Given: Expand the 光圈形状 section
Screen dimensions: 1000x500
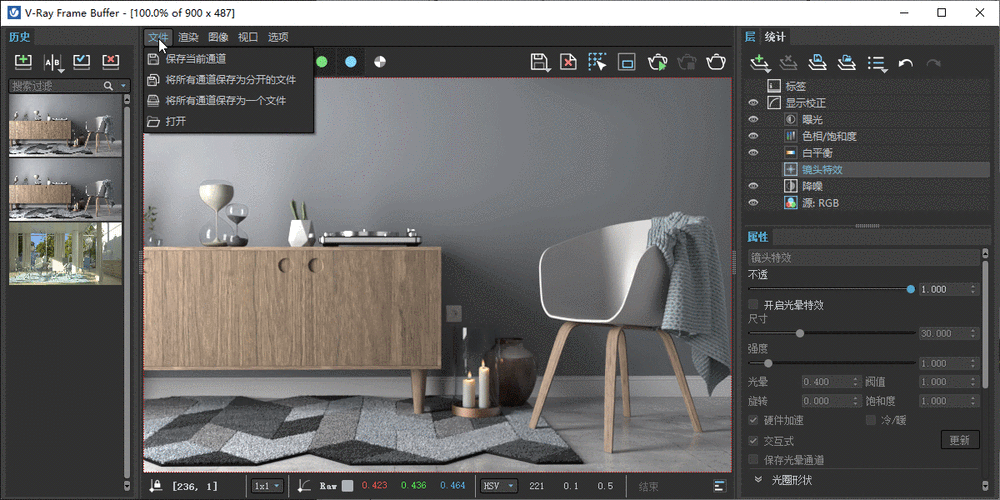Looking at the screenshot, I should coord(756,481).
